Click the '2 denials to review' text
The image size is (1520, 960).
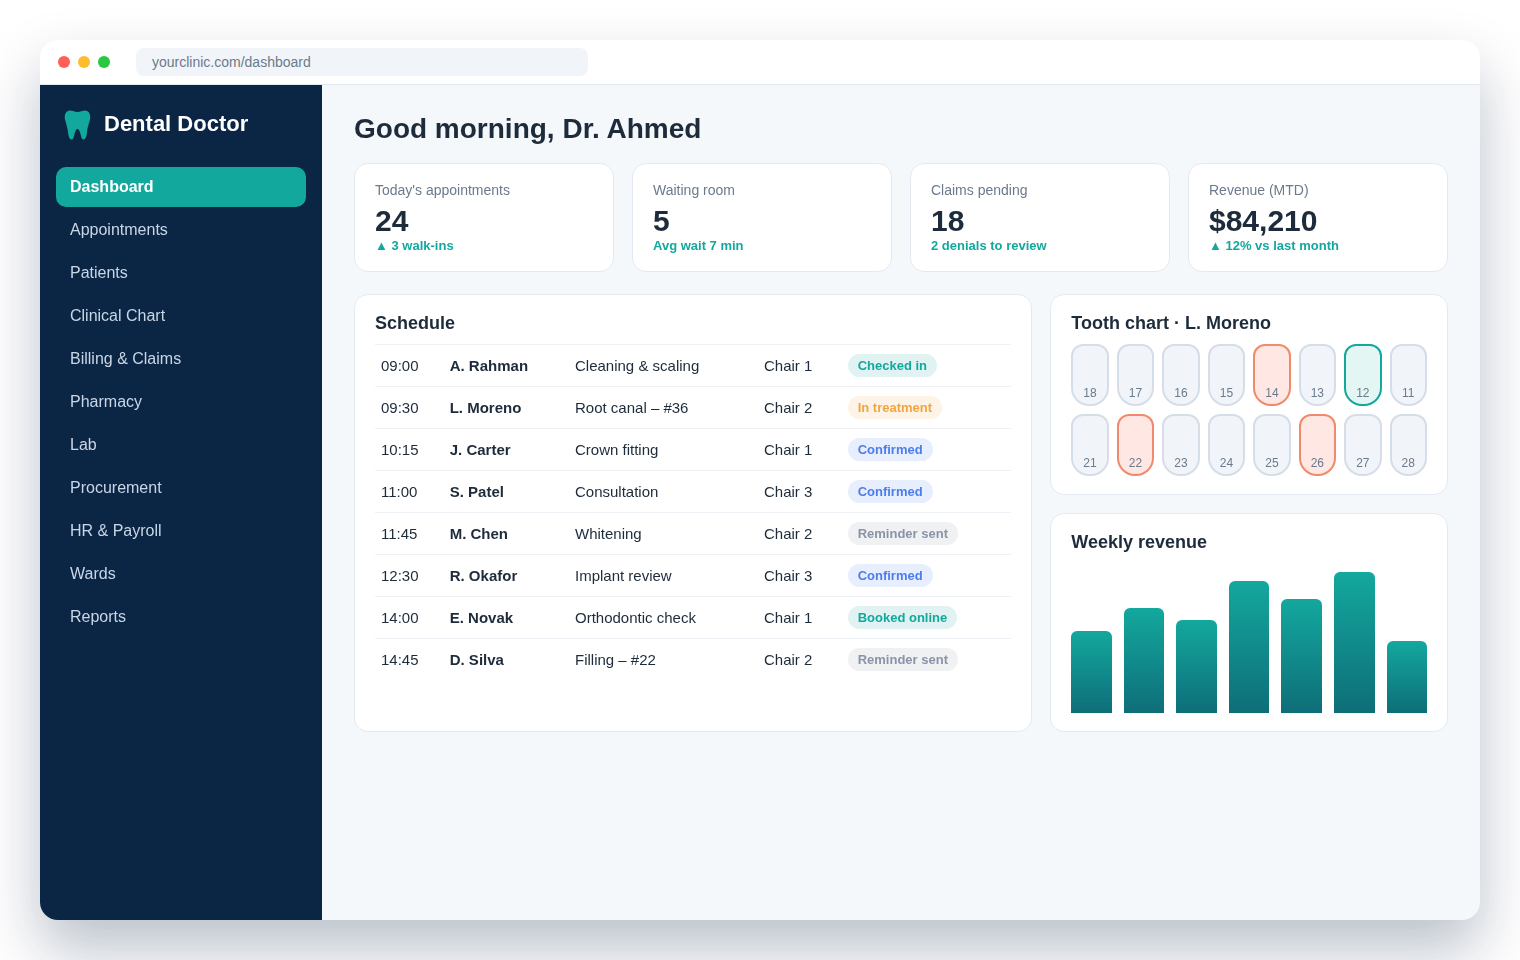point(988,246)
